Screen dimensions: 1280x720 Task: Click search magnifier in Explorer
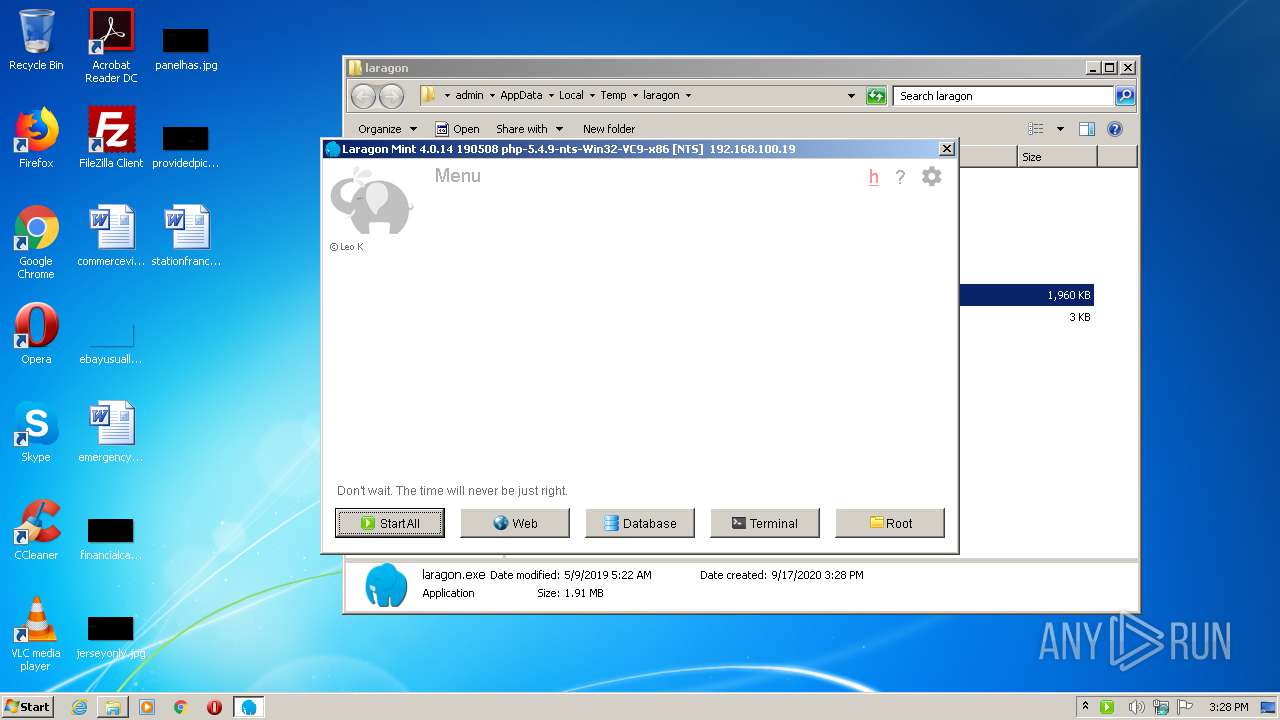1125,96
